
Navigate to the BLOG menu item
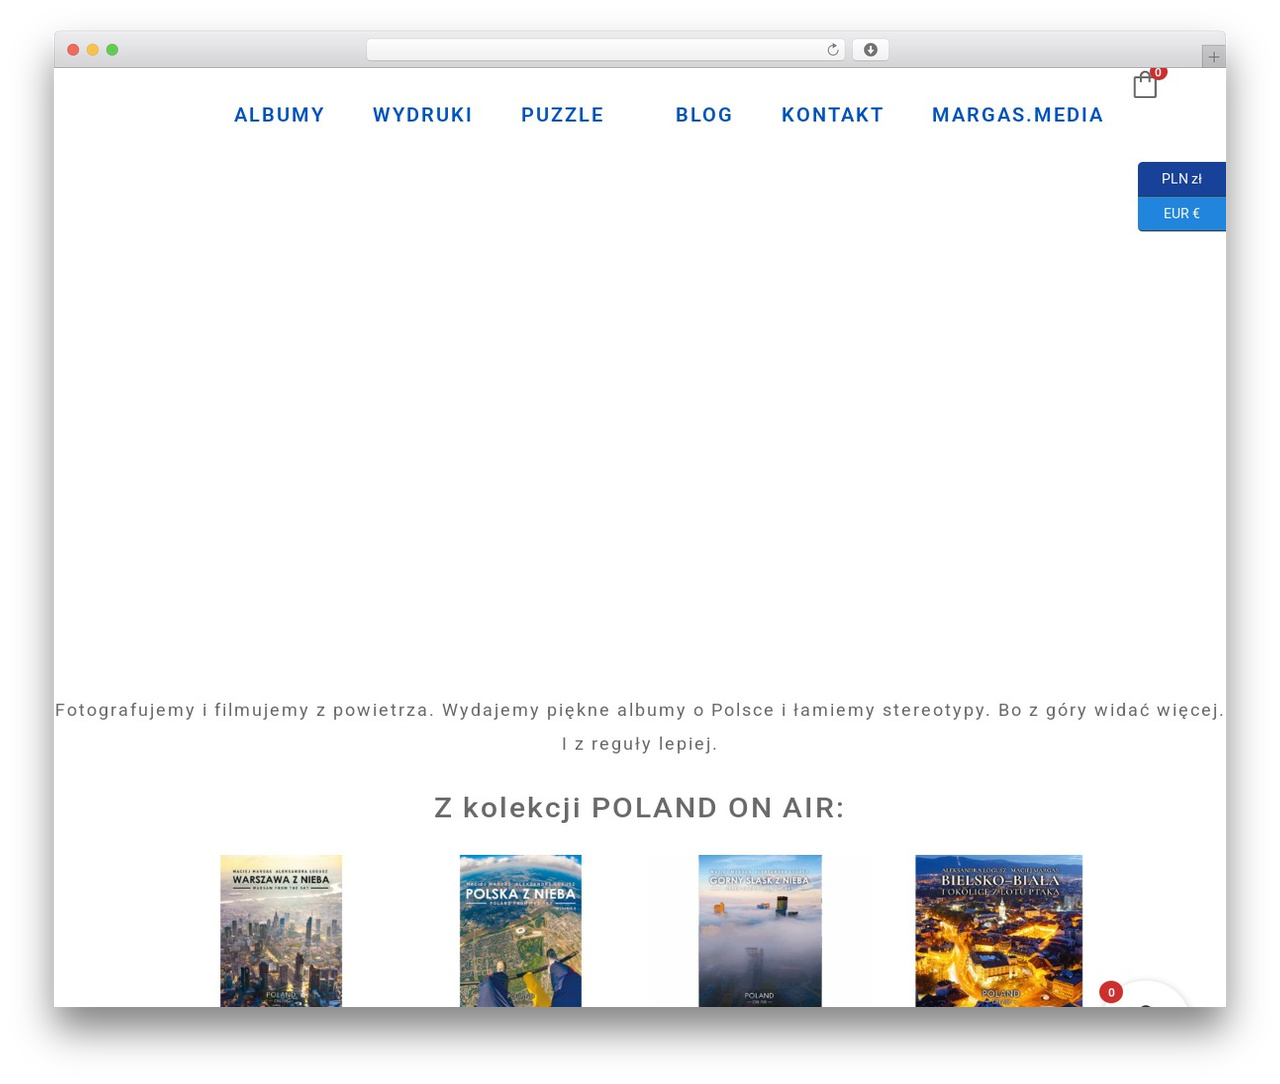[704, 115]
